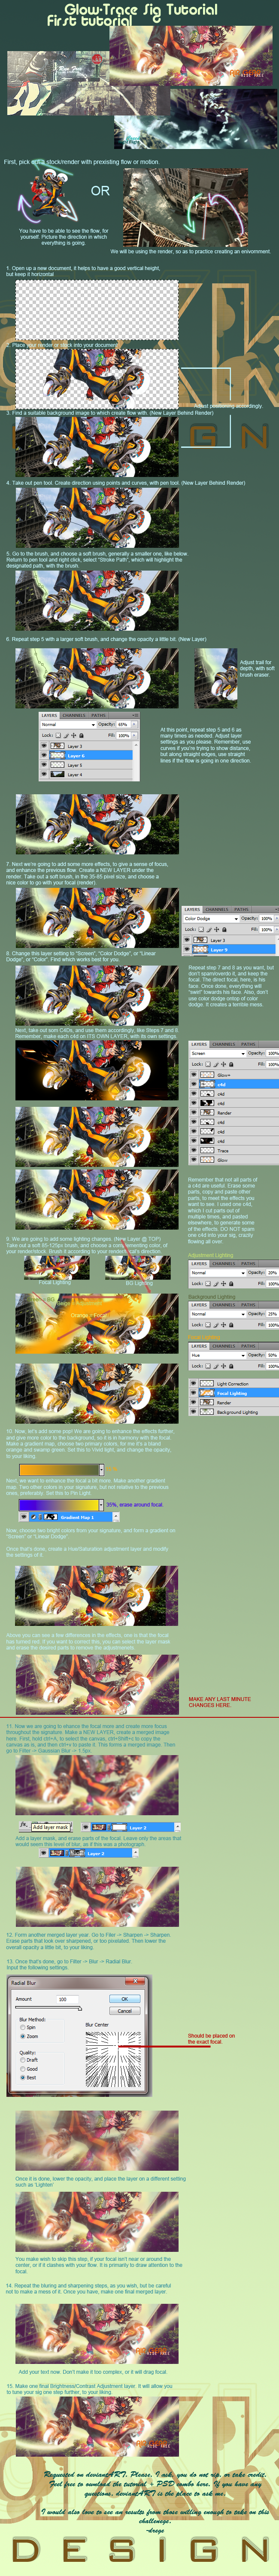Hide the Trace layer via its eye icon

pos(193,1150)
